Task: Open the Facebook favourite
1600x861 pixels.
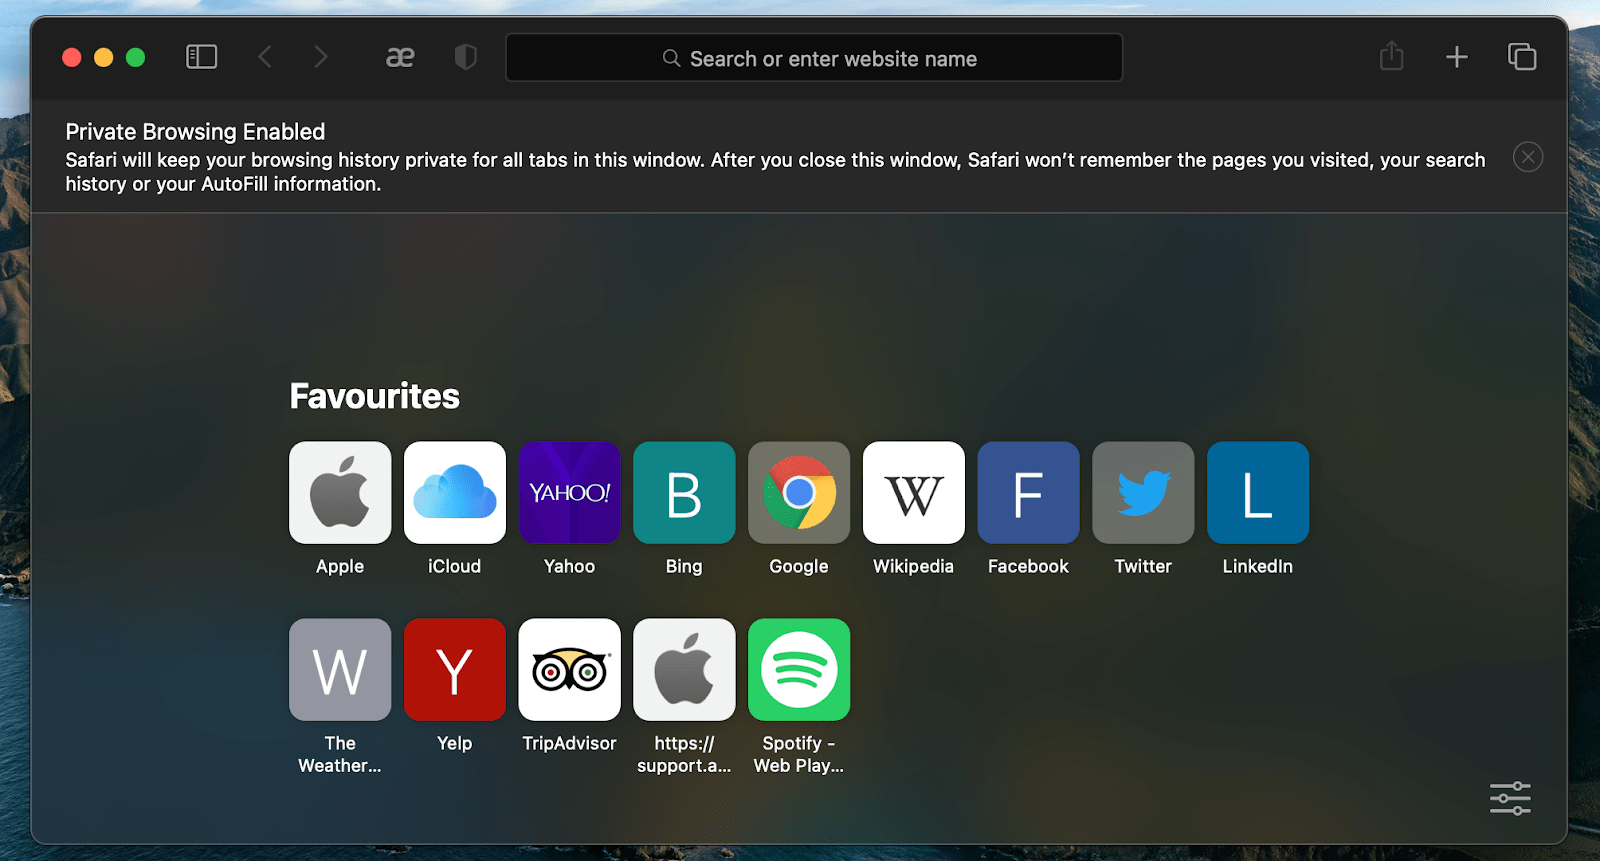Action: tap(1028, 493)
